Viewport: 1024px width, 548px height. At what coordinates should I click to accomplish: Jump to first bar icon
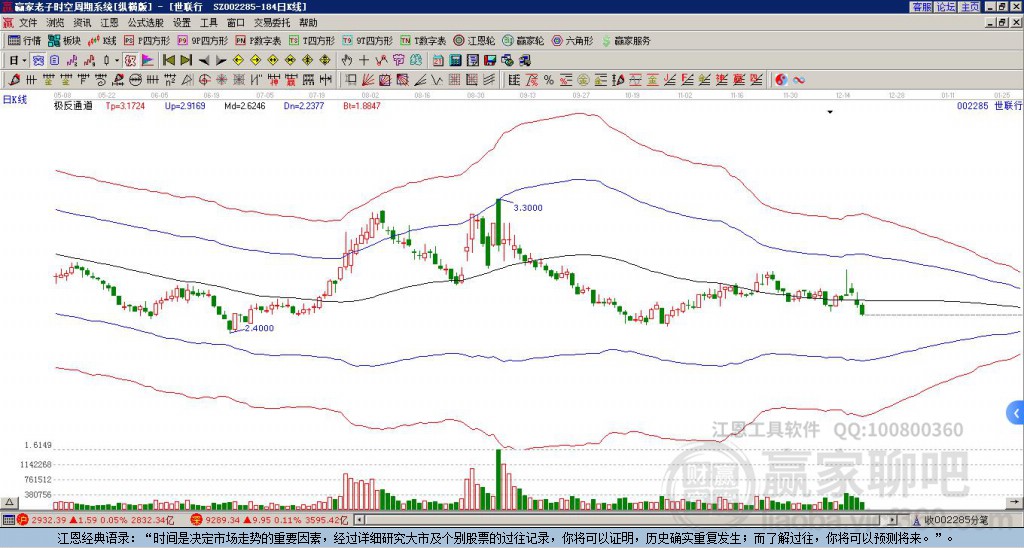coord(168,61)
